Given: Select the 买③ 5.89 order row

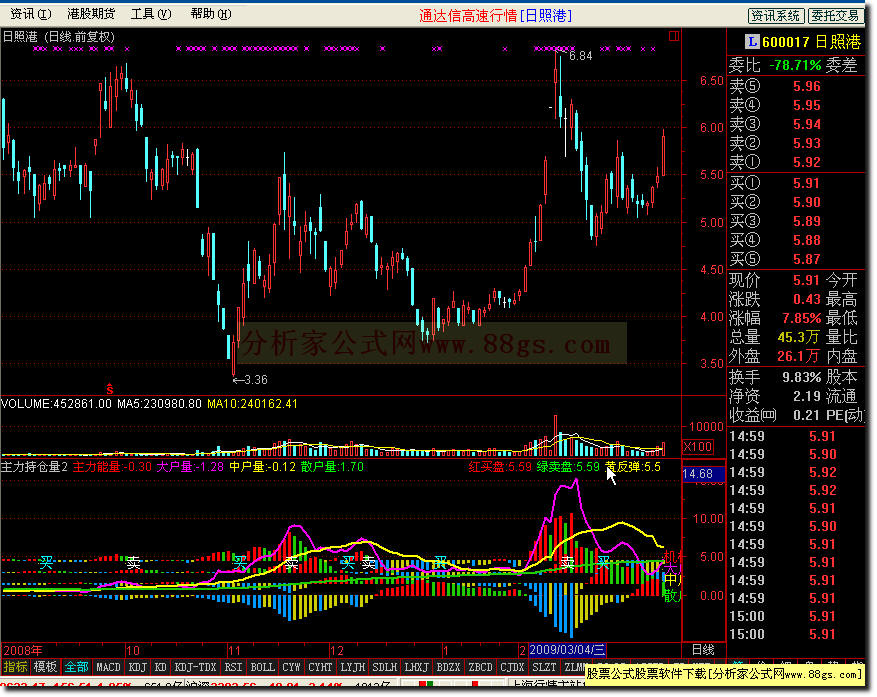Looking at the screenshot, I should [x=795, y=221].
